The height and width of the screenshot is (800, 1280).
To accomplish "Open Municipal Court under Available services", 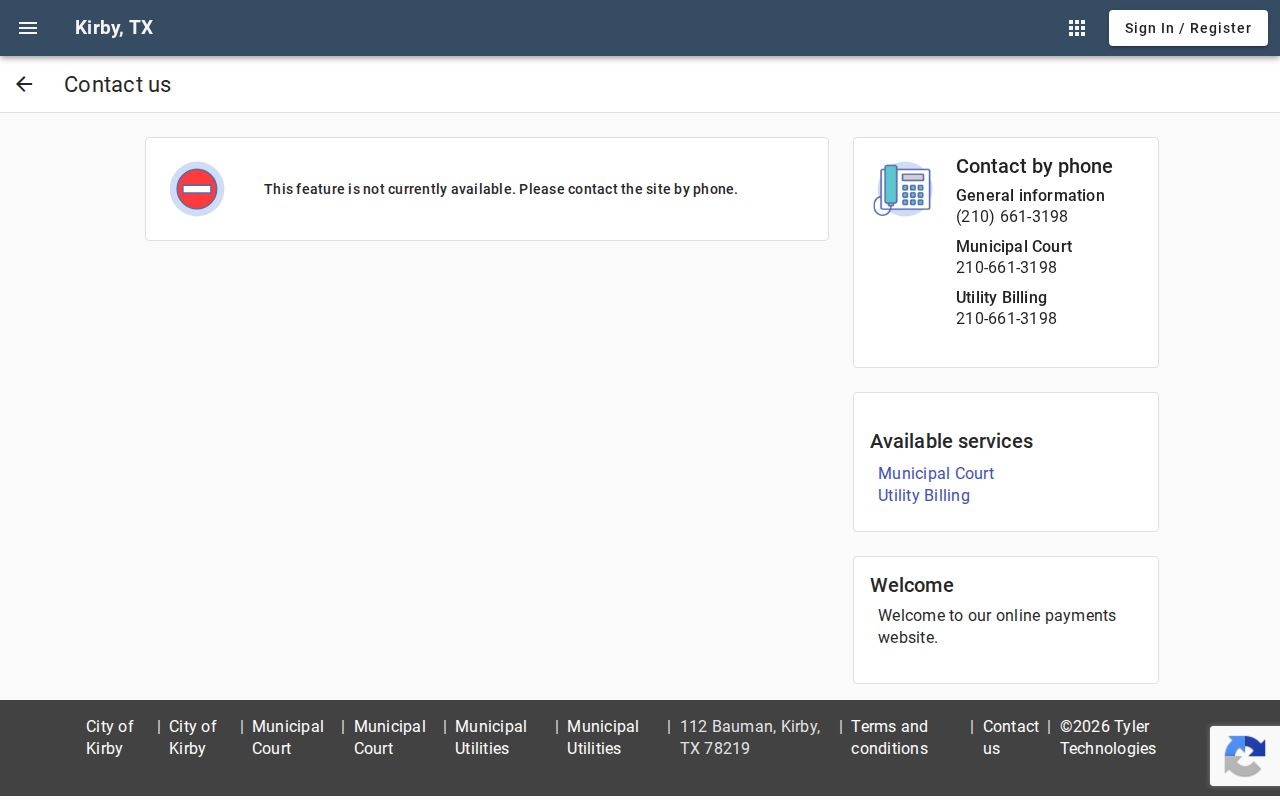I will [936, 473].
